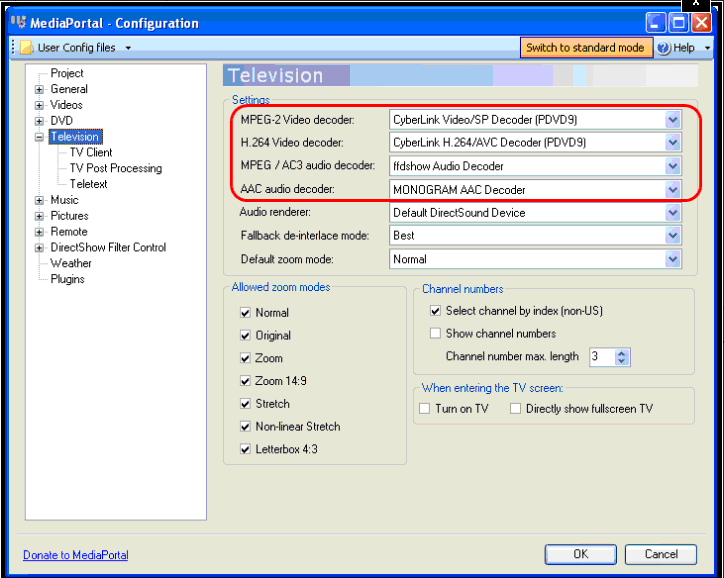724x578 pixels.
Task: Uncheck the Zoom 14:9 checkbox
Action: pyautogui.click(x=246, y=381)
